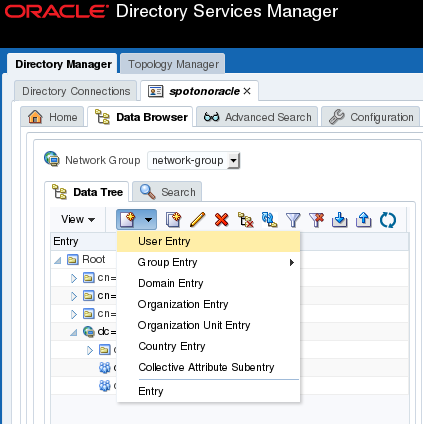The width and height of the screenshot is (423, 424).
Task: Open the Advanced Search tab
Action: coord(257,117)
